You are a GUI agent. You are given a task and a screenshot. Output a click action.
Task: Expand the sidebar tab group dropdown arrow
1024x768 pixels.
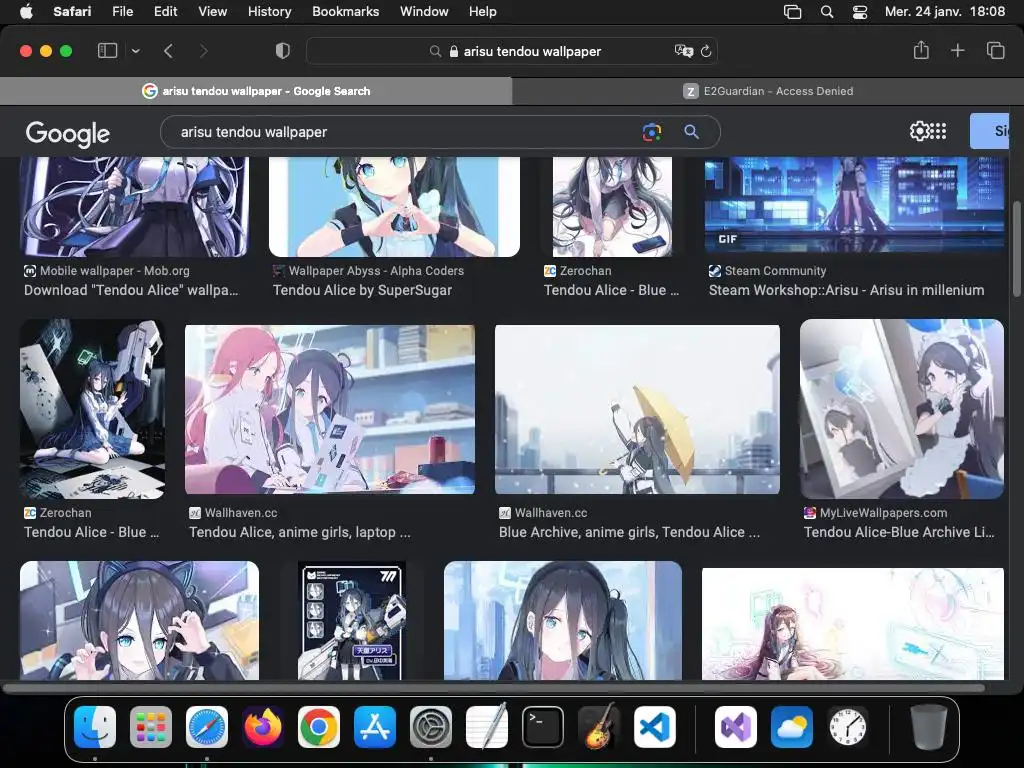136,50
